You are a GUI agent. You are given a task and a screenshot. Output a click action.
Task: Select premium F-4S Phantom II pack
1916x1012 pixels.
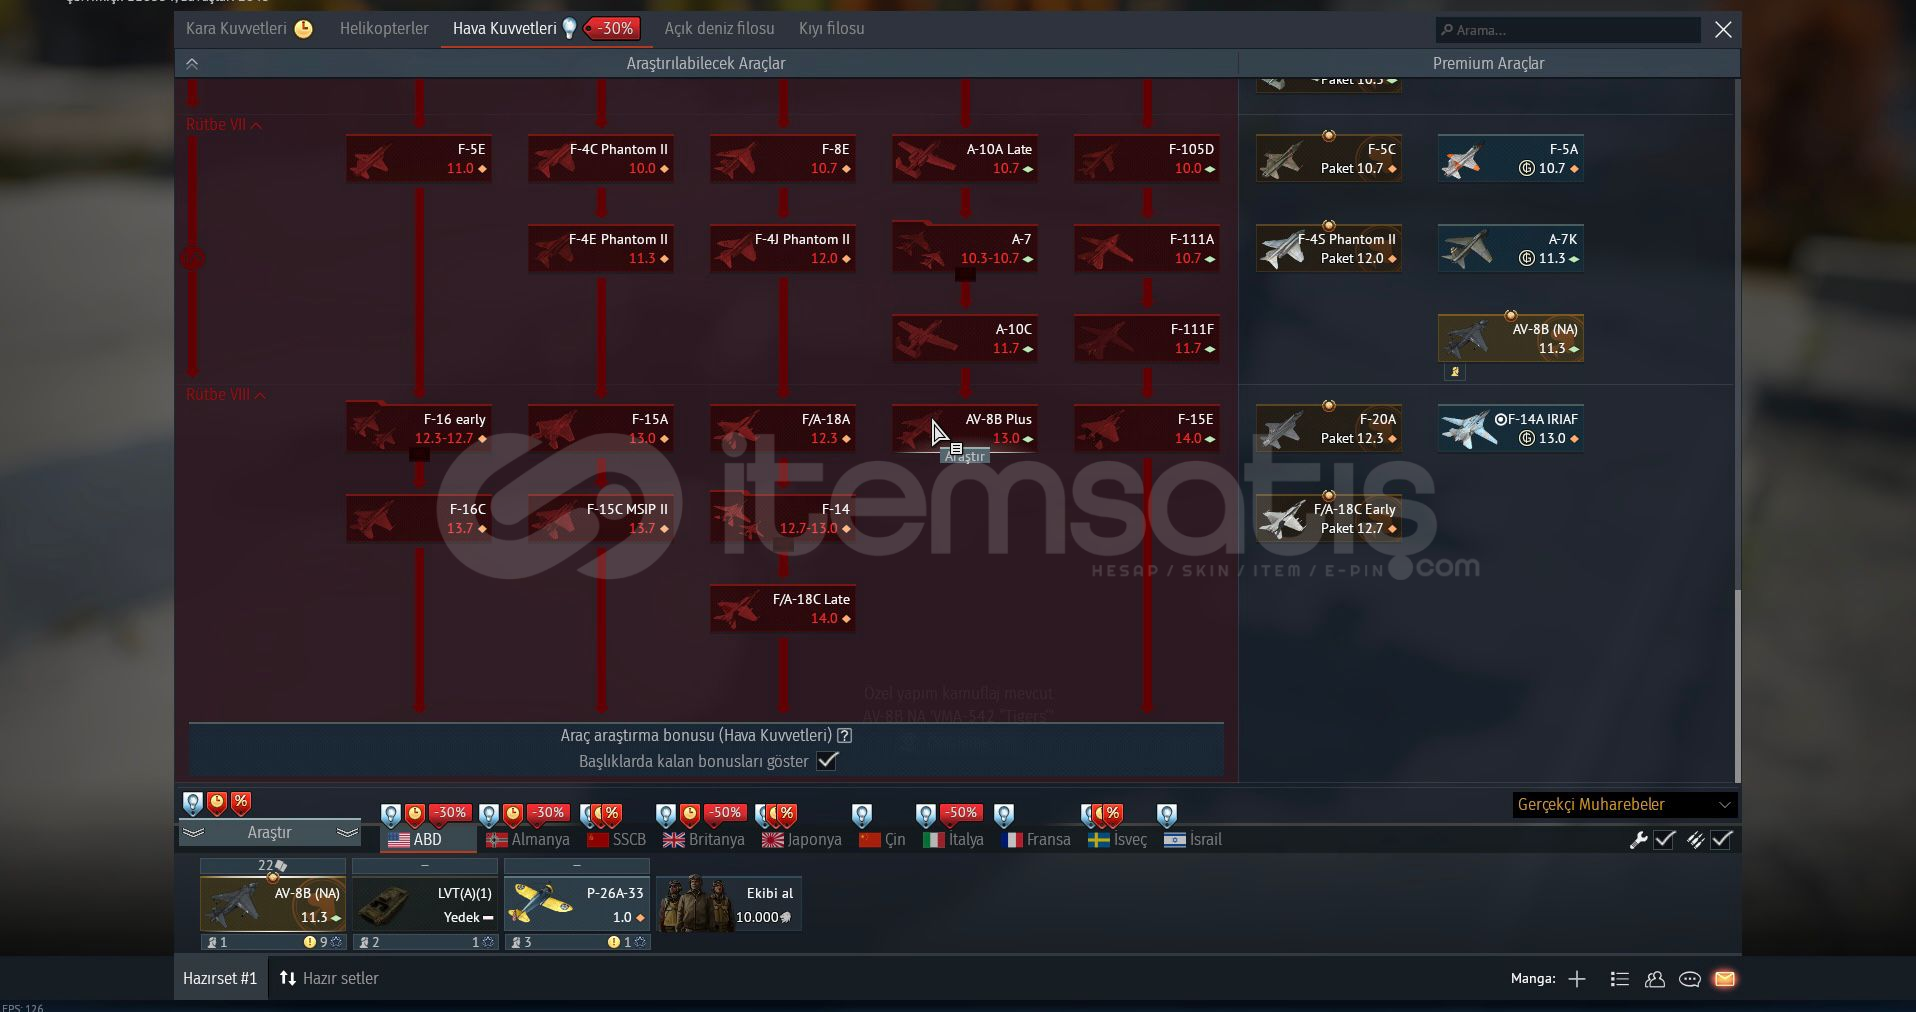(1329, 249)
